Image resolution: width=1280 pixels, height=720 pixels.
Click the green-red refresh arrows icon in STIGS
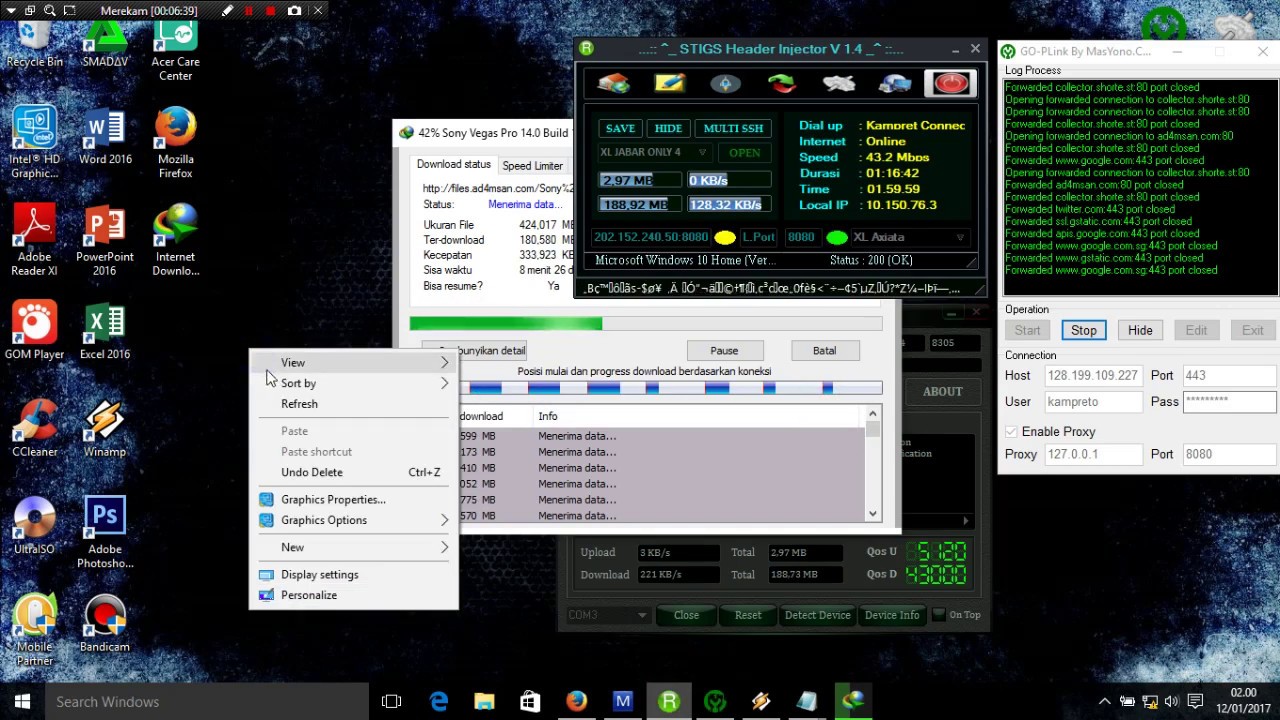[782, 83]
